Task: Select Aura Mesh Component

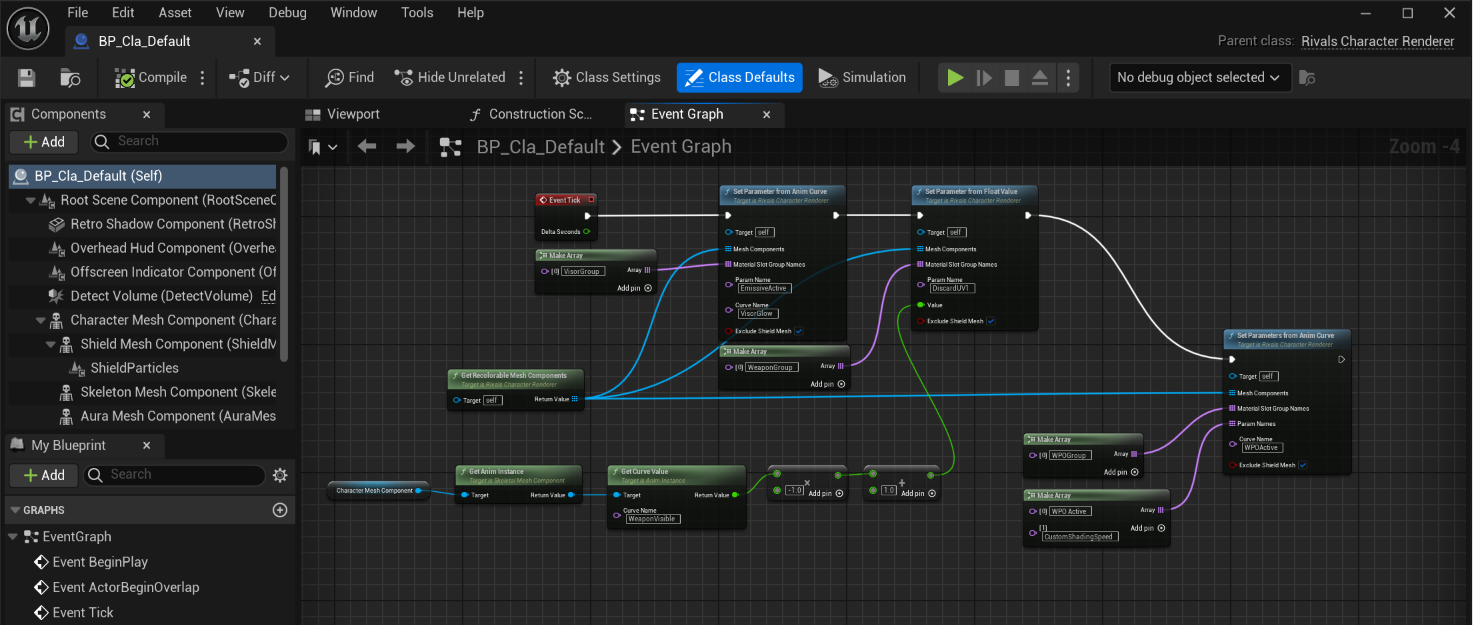Action: tap(167, 416)
